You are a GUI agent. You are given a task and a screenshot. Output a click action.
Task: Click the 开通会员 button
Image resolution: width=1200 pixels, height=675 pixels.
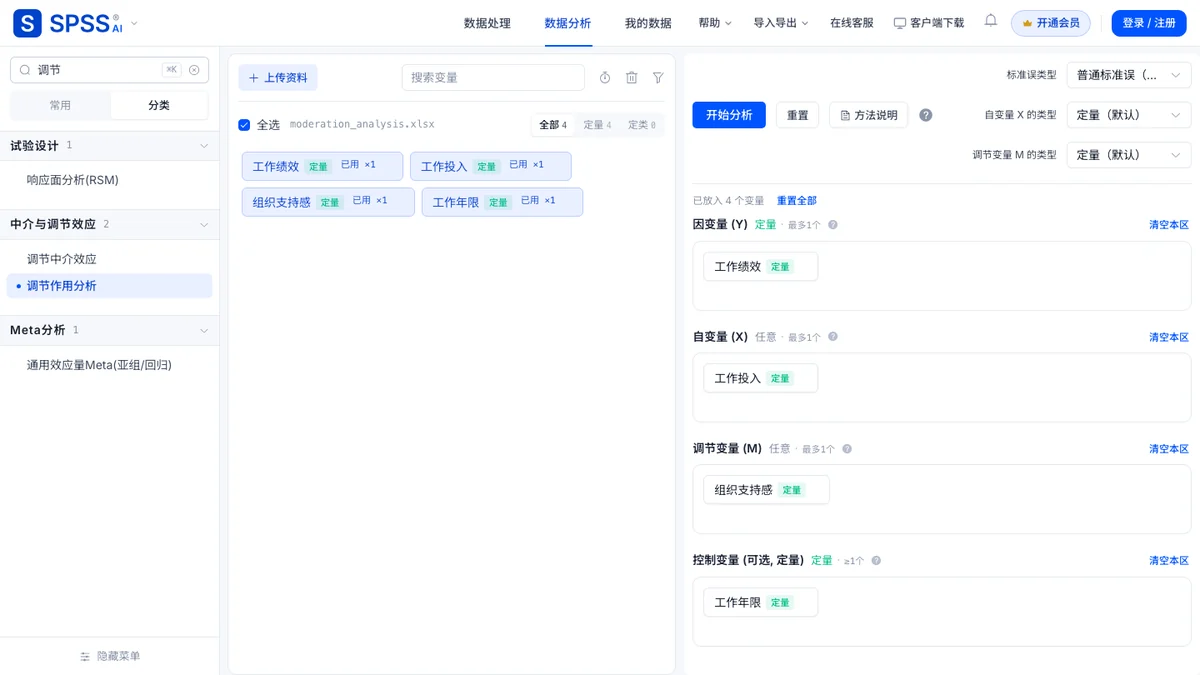[x=1051, y=23]
